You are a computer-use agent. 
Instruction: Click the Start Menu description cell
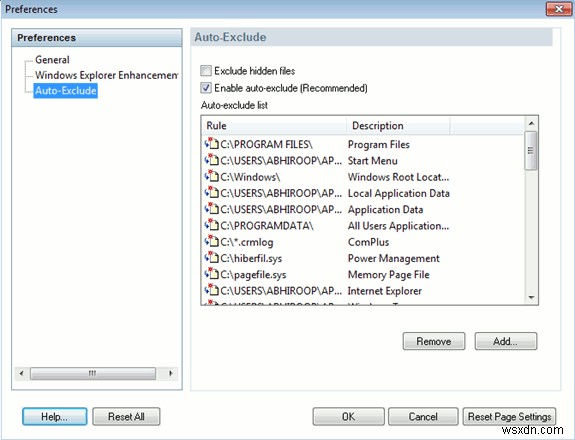[x=373, y=161]
